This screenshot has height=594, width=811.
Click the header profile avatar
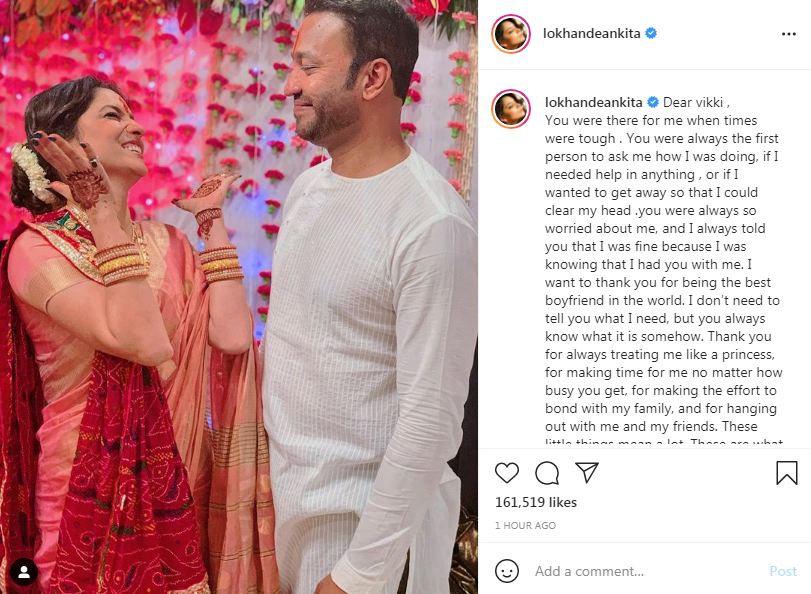click(x=511, y=34)
